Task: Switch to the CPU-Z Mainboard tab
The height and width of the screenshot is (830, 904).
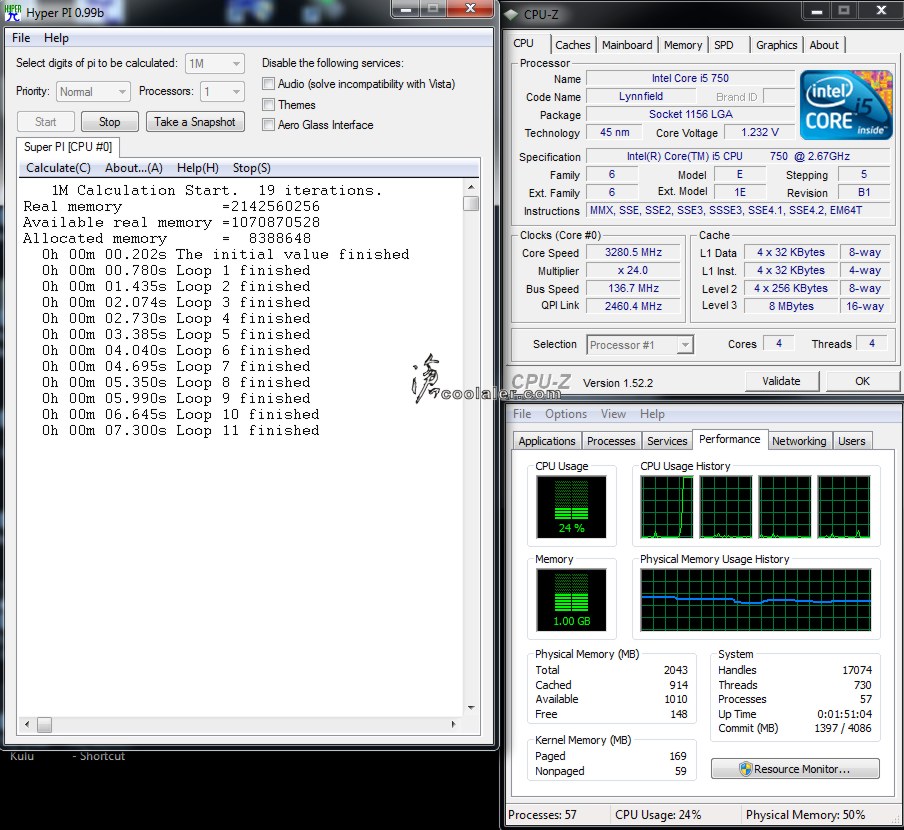Action: tap(627, 45)
